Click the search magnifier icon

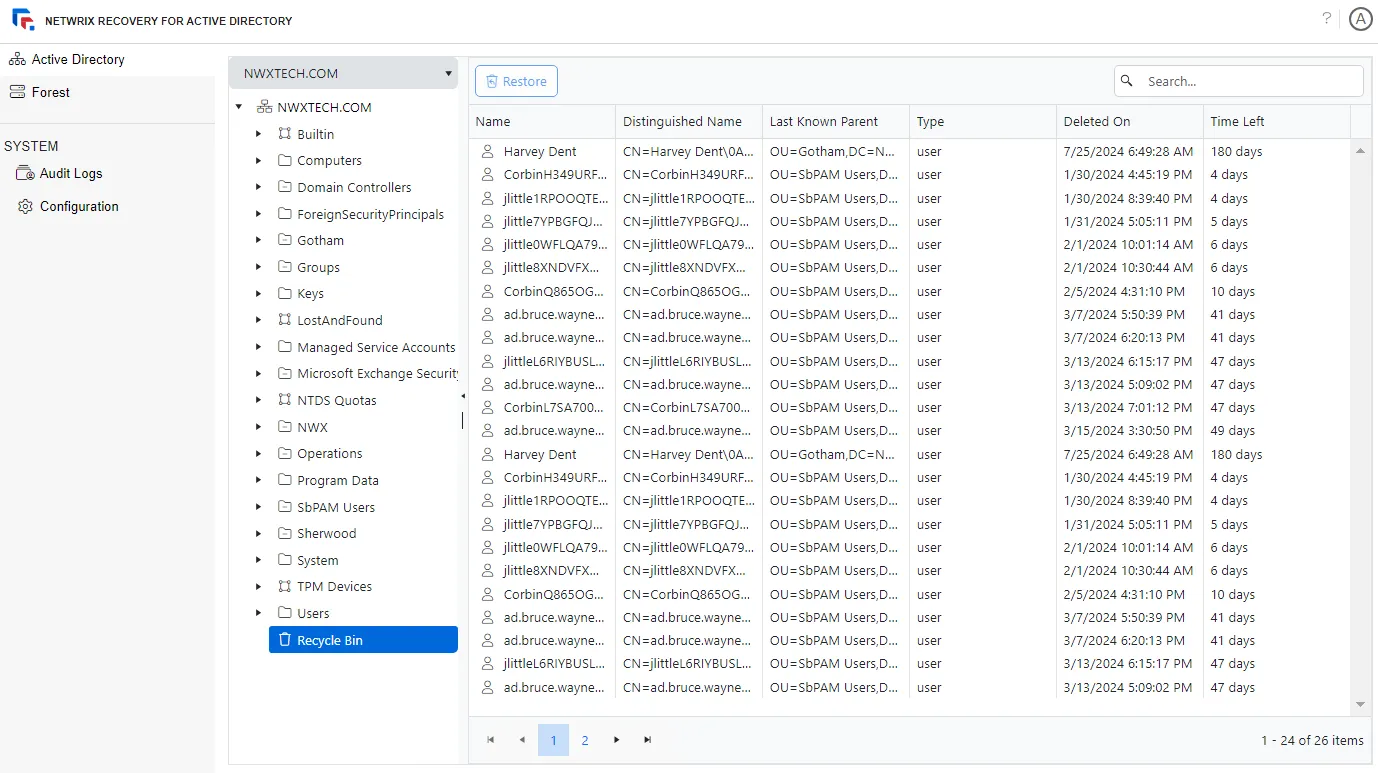point(1127,81)
